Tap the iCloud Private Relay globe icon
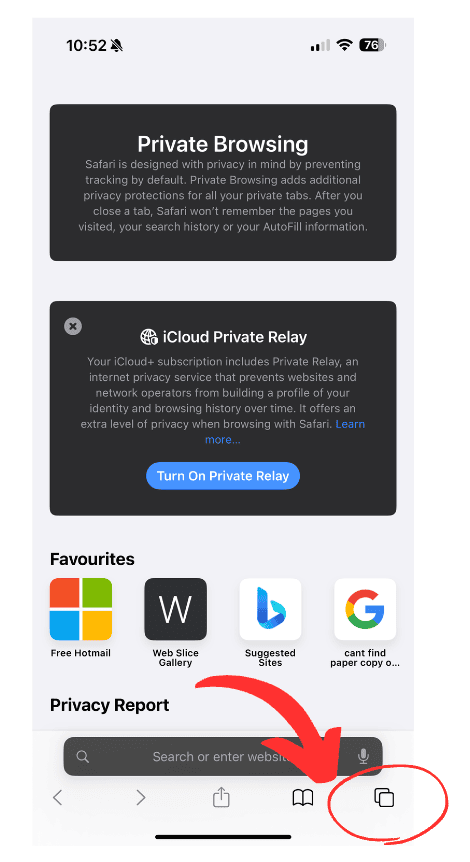Viewport: 470px width, 862px height. tap(149, 336)
